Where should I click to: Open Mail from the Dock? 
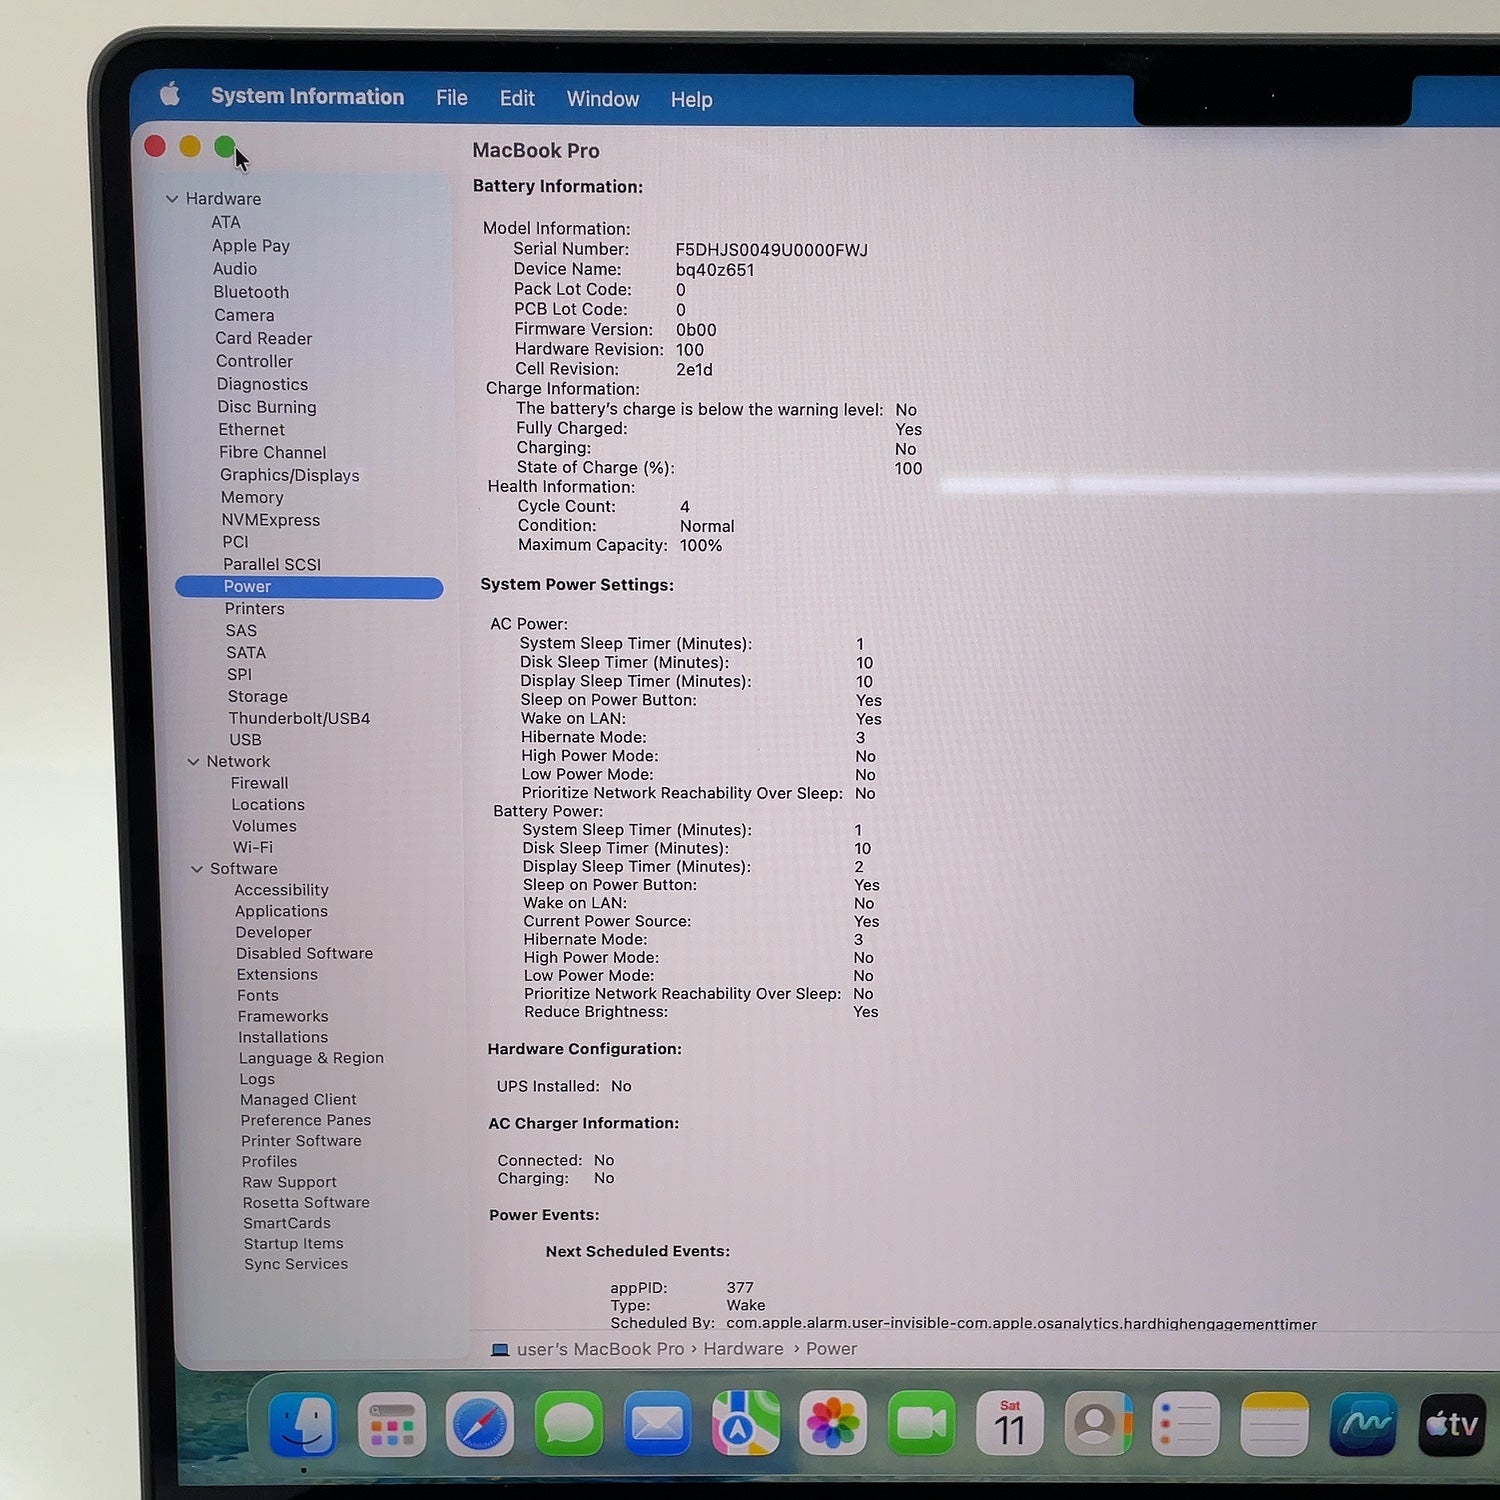pos(657,1424)
